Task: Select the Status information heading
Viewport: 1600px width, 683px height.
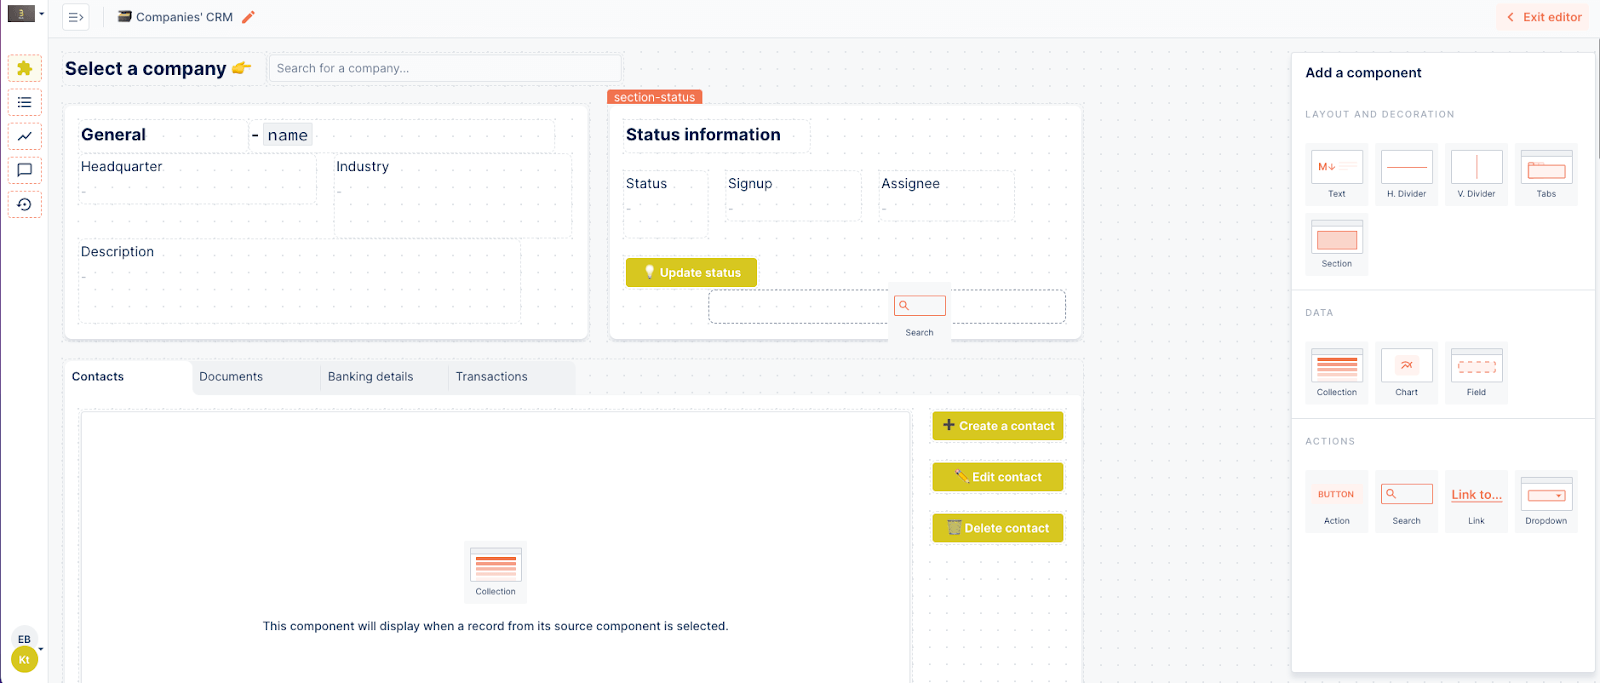Action: (x=703, y=135)
